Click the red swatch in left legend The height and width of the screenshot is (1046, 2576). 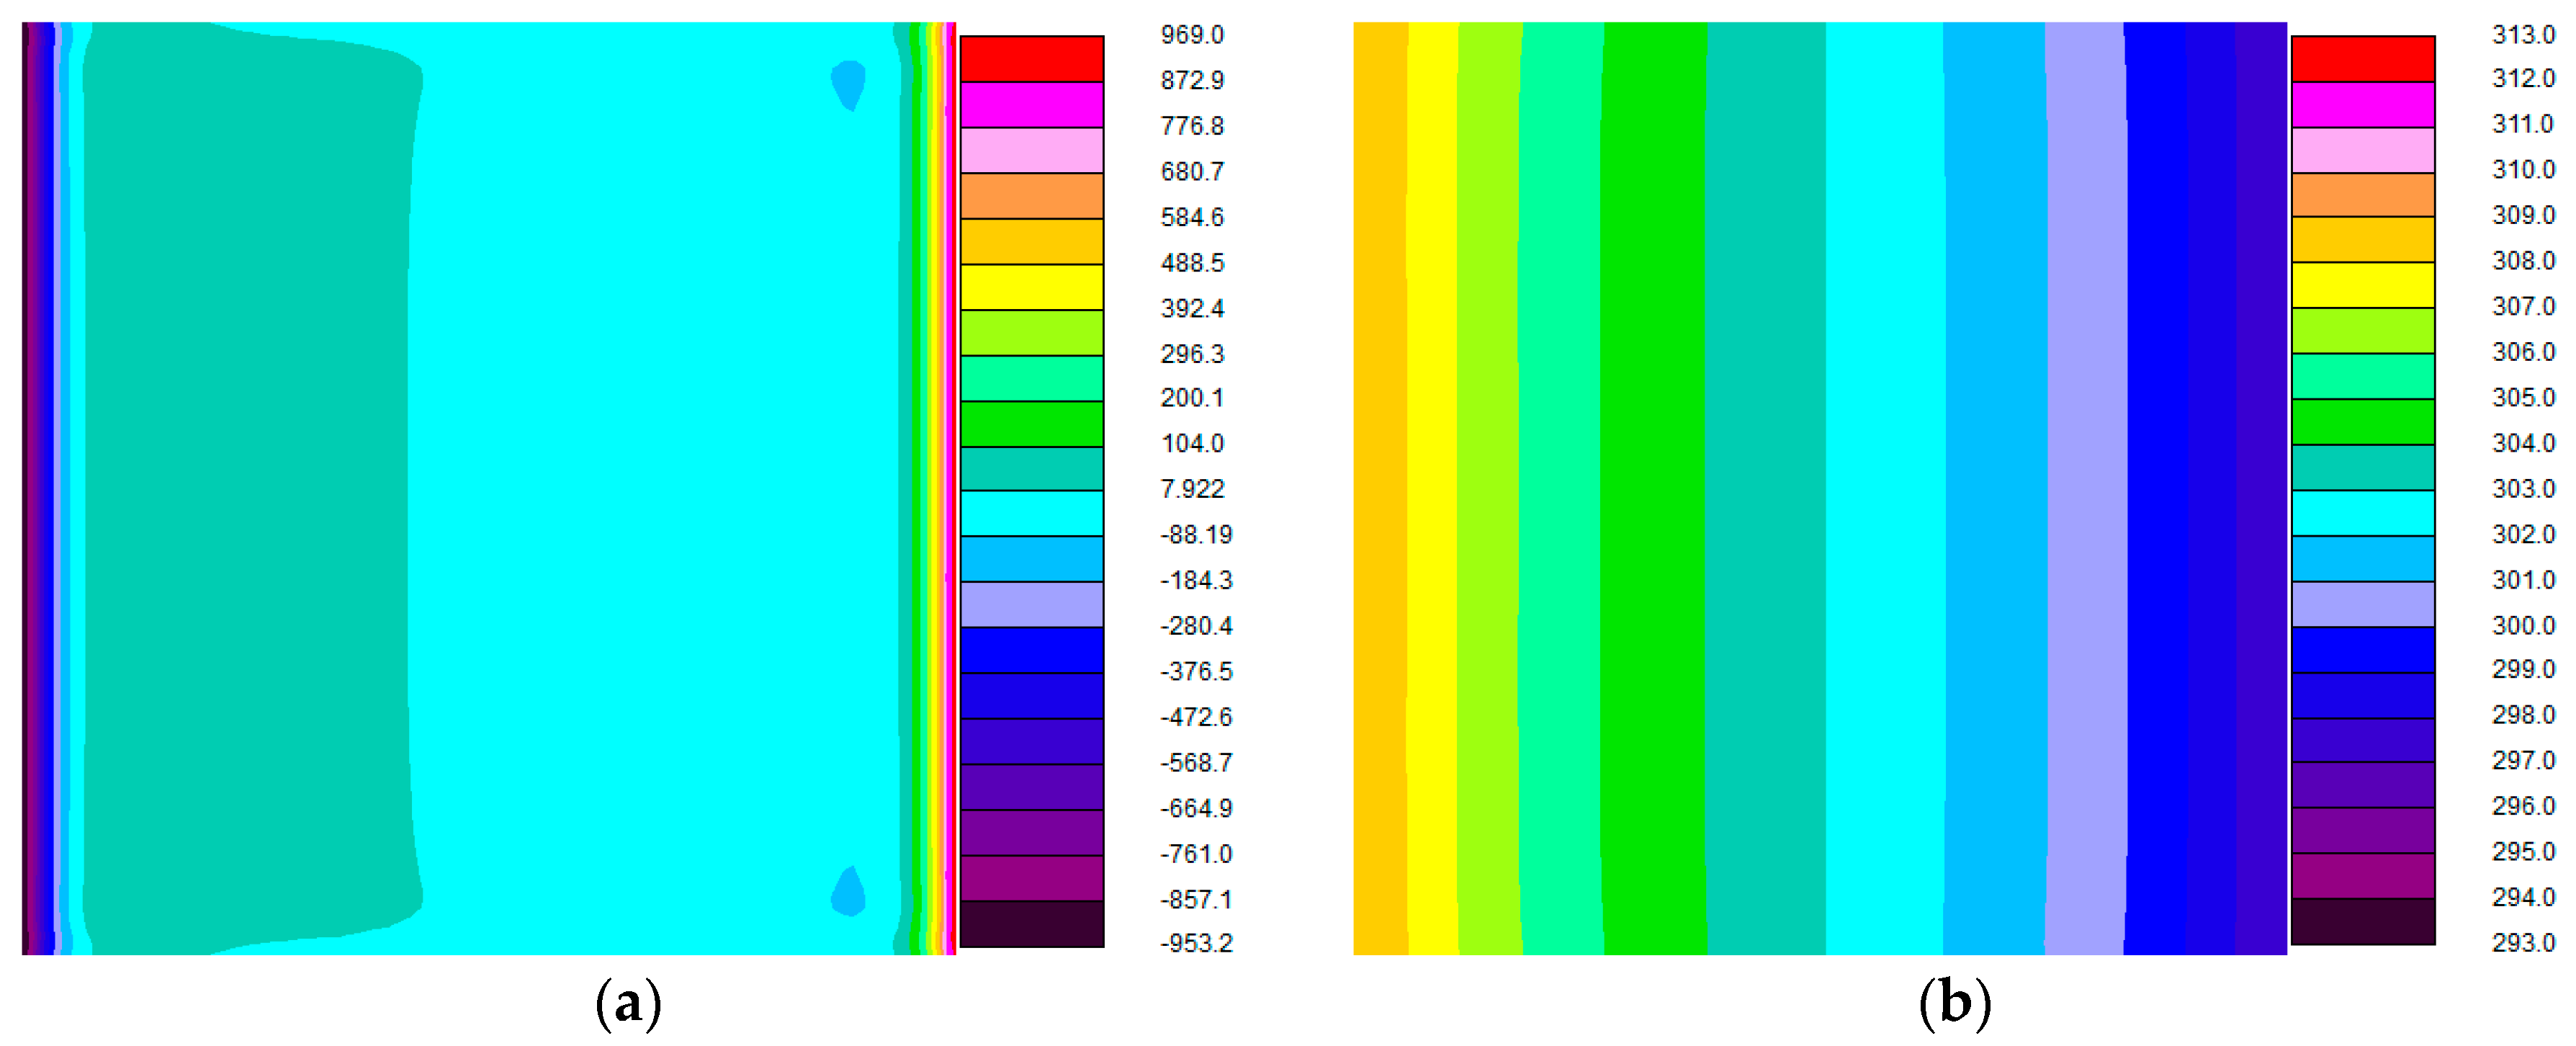click(1031, 59)
